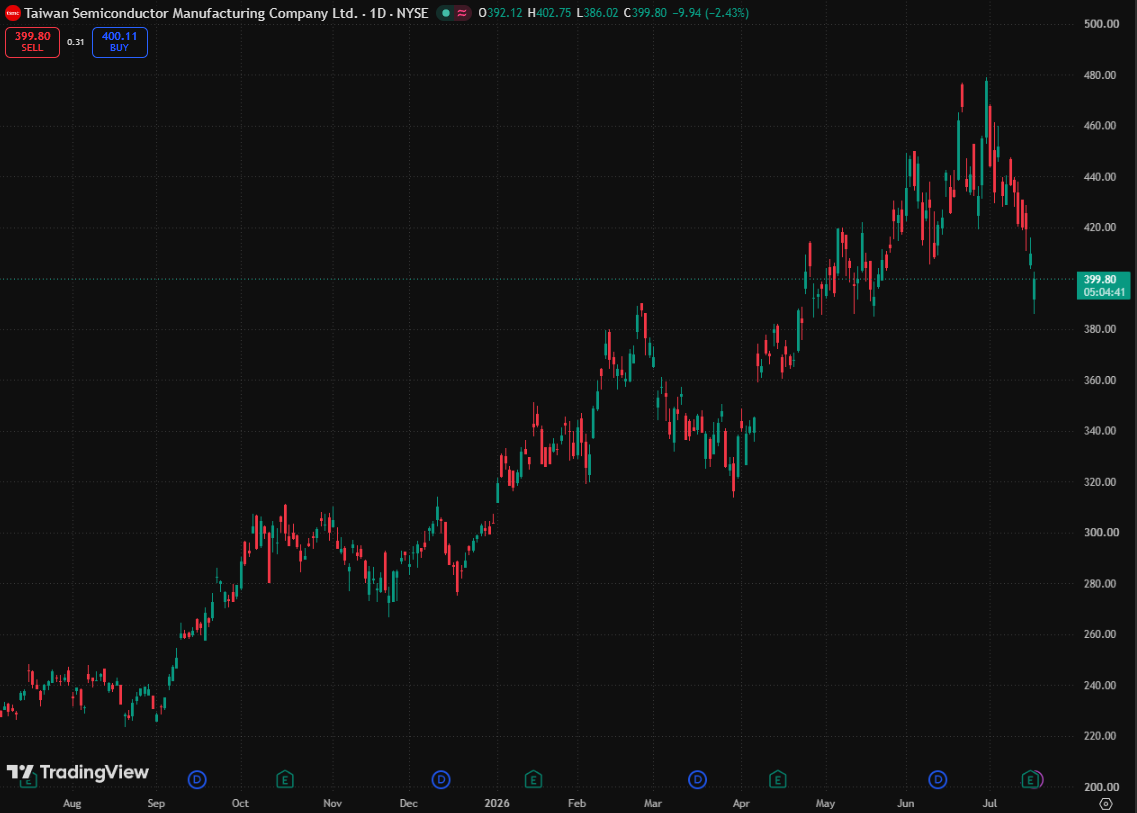Click the high value H402.75

tap(550, 13)
